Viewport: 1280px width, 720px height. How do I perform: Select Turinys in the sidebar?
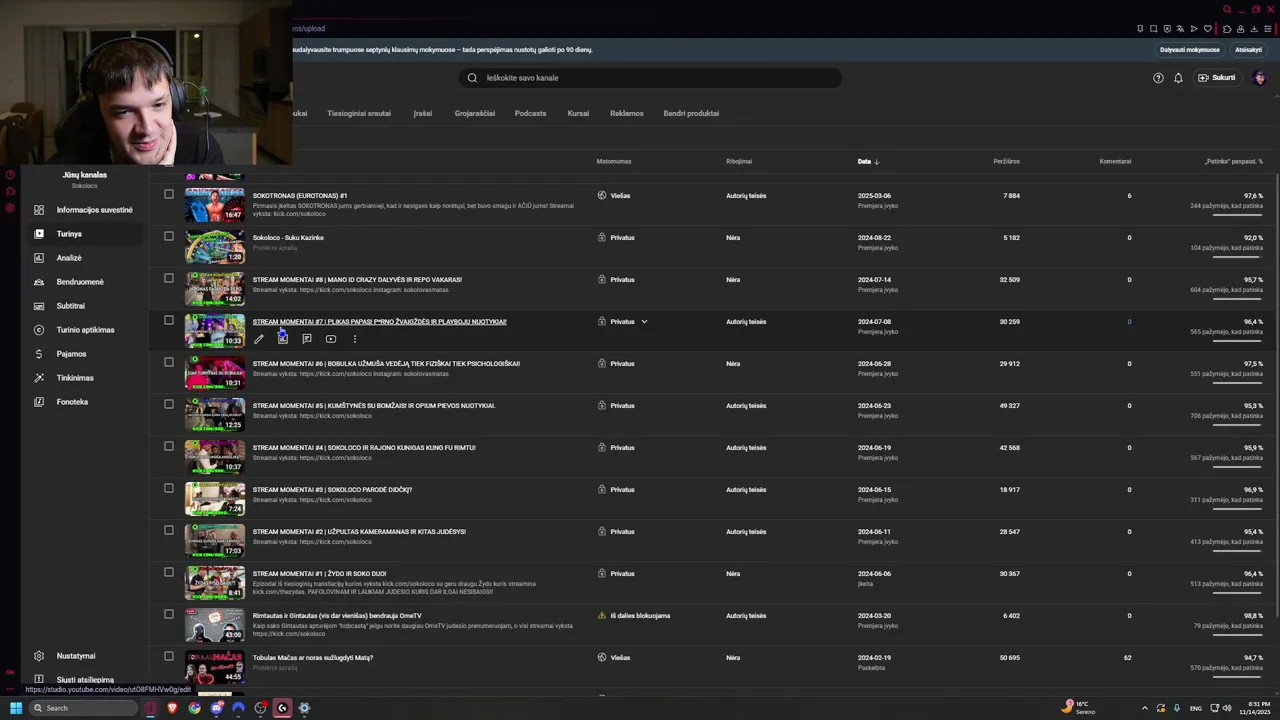pos(84,234)
